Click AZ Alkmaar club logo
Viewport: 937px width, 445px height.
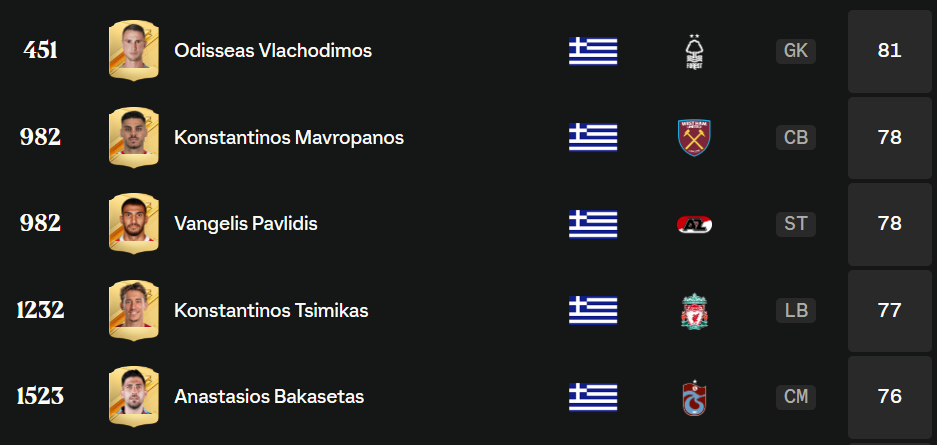pyautogui.click(x=694, y=224)
